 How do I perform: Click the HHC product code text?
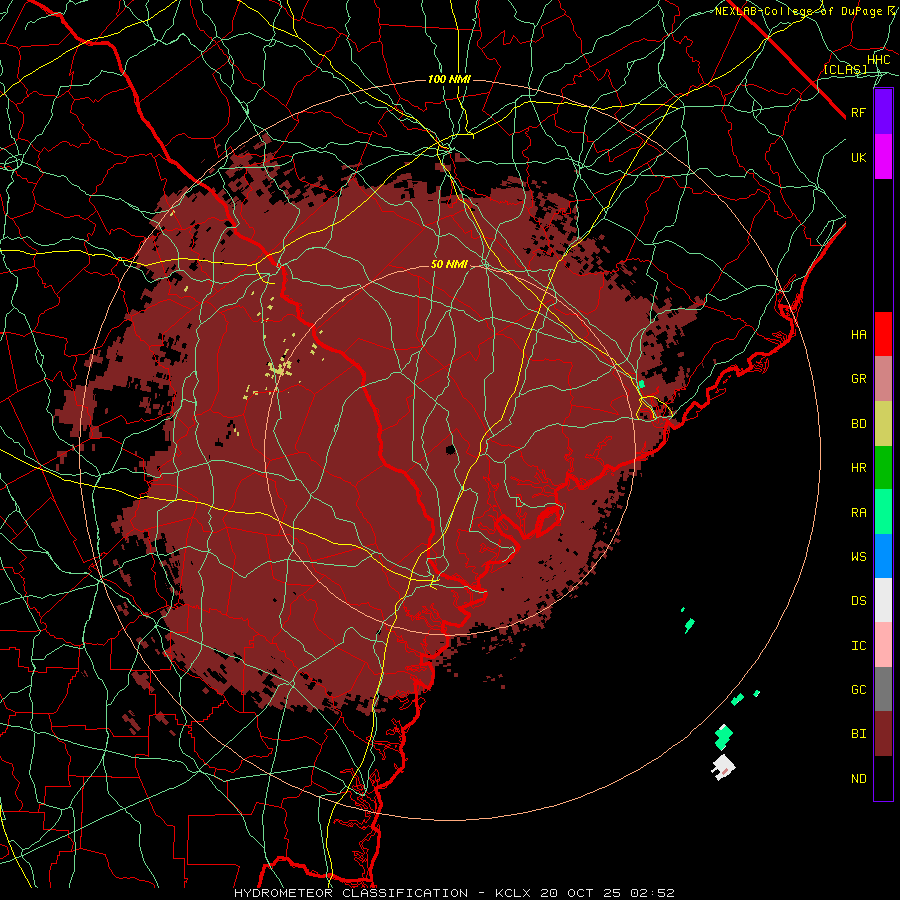point(878,60)
